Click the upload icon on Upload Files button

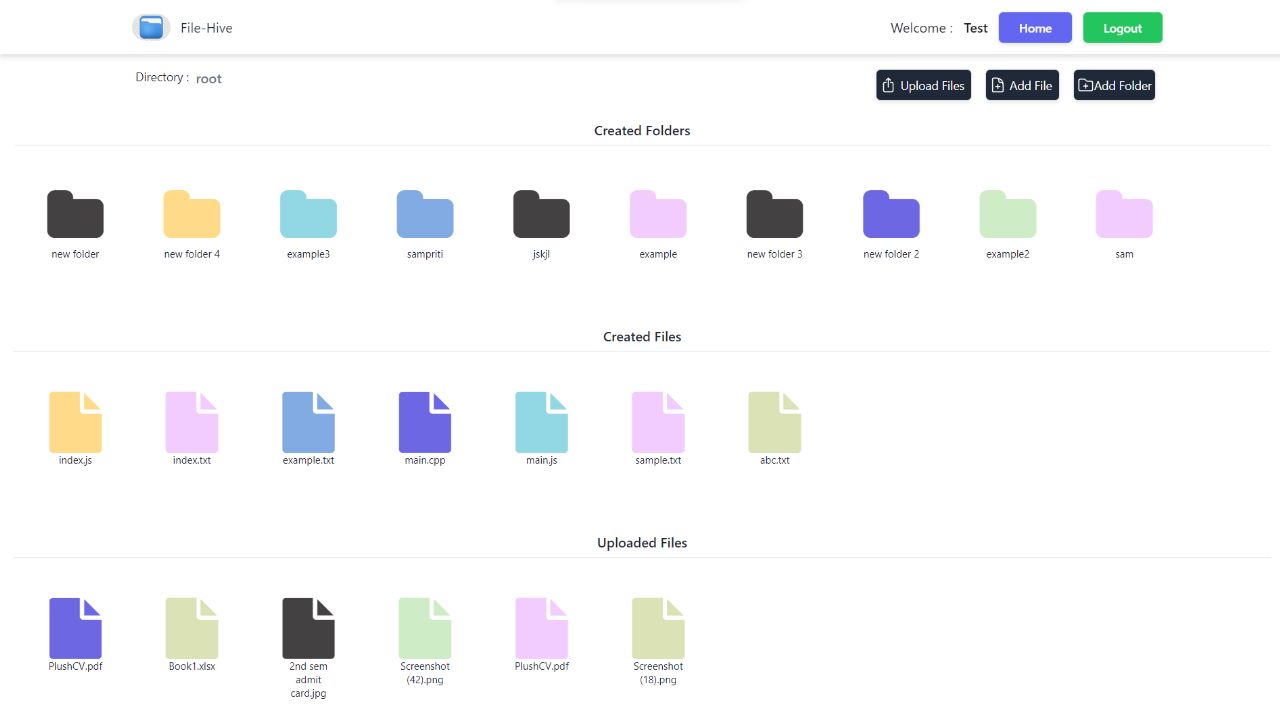coord(889,85)
